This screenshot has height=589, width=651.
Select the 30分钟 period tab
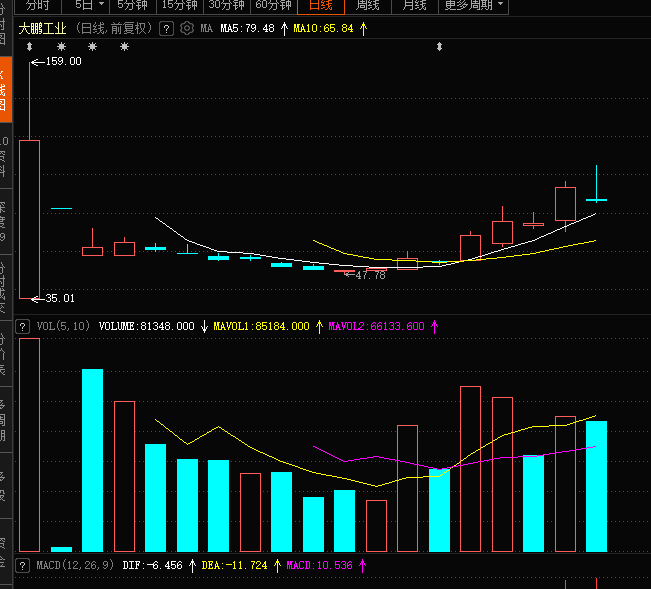pyautogui.click(x=227, y=6)
